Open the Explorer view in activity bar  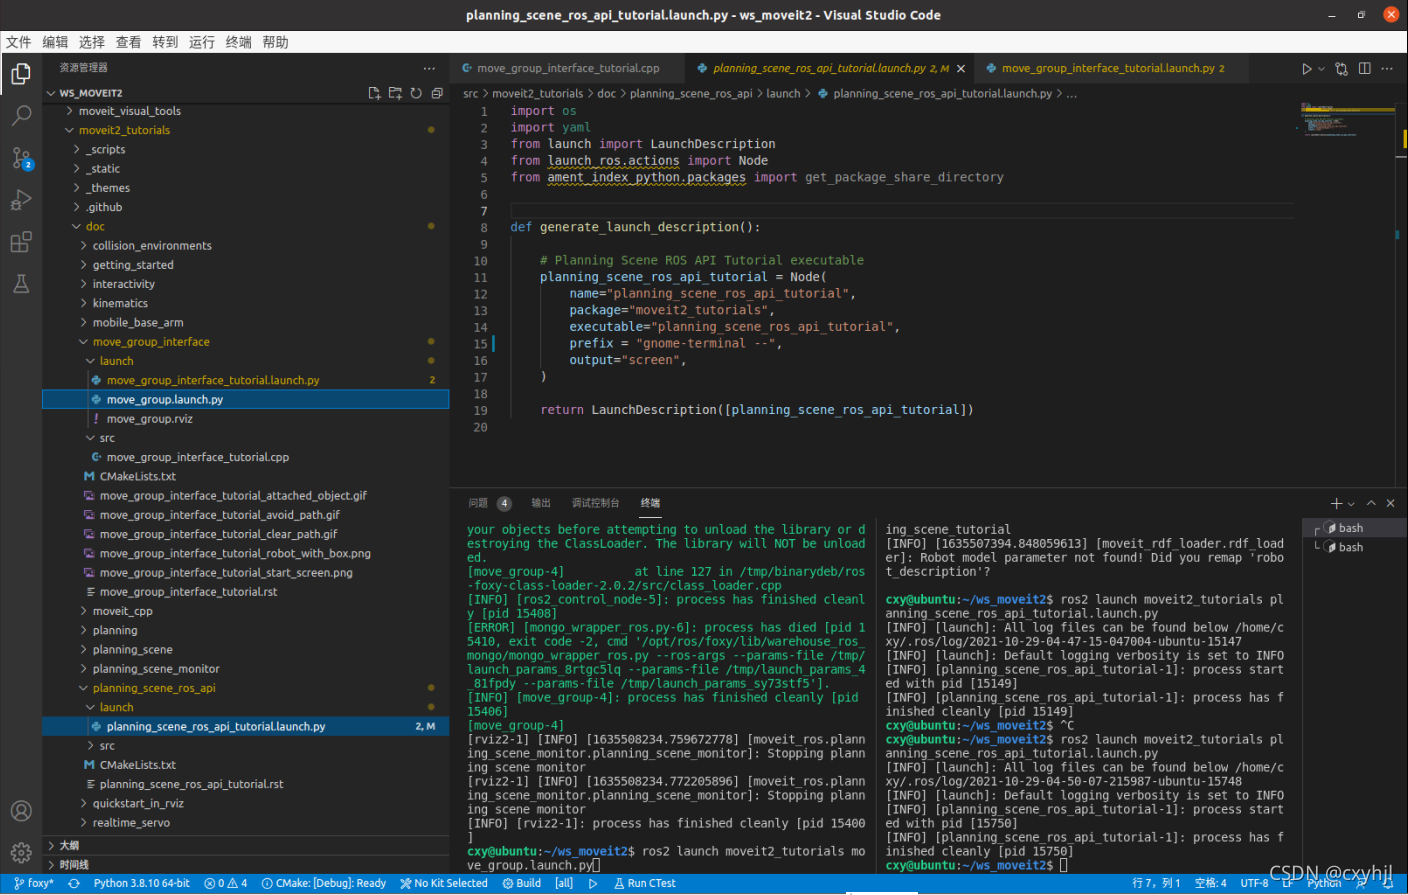tap(21, 74)
